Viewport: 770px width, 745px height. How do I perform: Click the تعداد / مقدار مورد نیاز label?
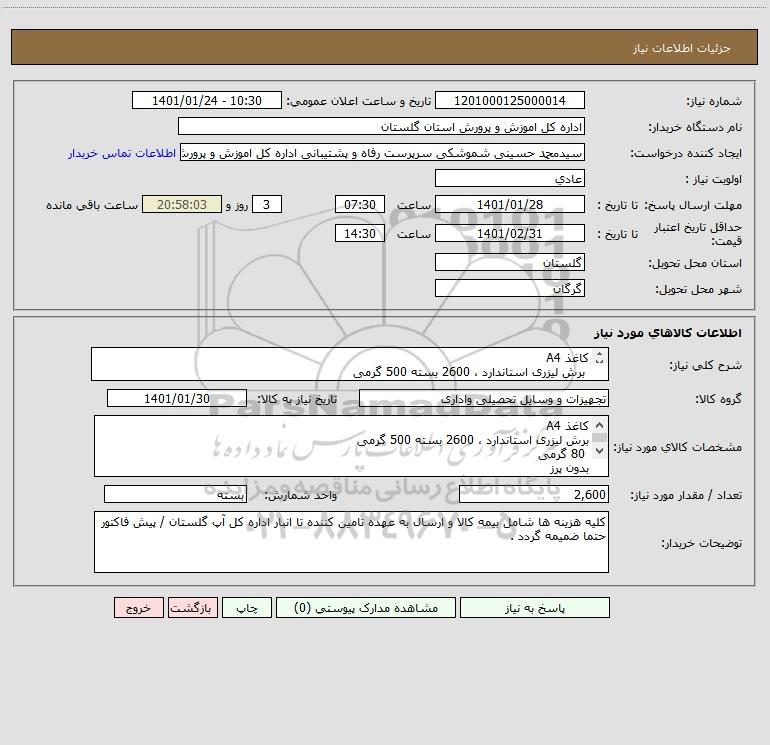(686, 496)
